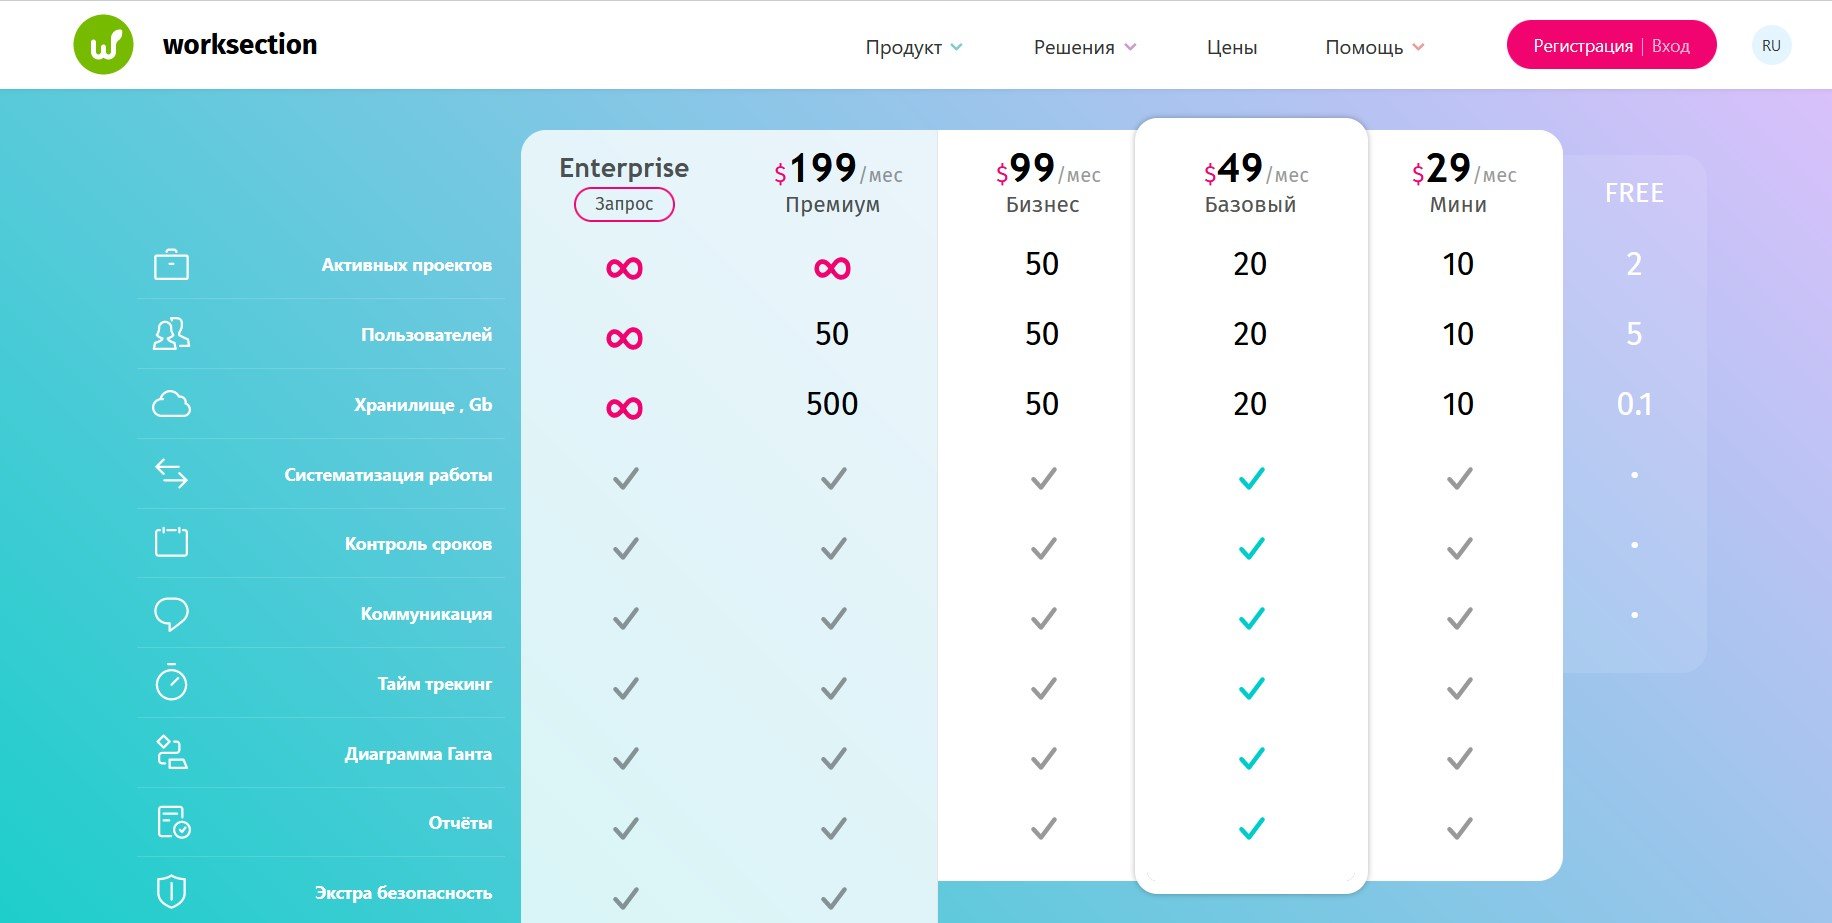Click the calendar icon for Контроль сроков
Screen dimensions: 1832x923
(x=171, y=543)
